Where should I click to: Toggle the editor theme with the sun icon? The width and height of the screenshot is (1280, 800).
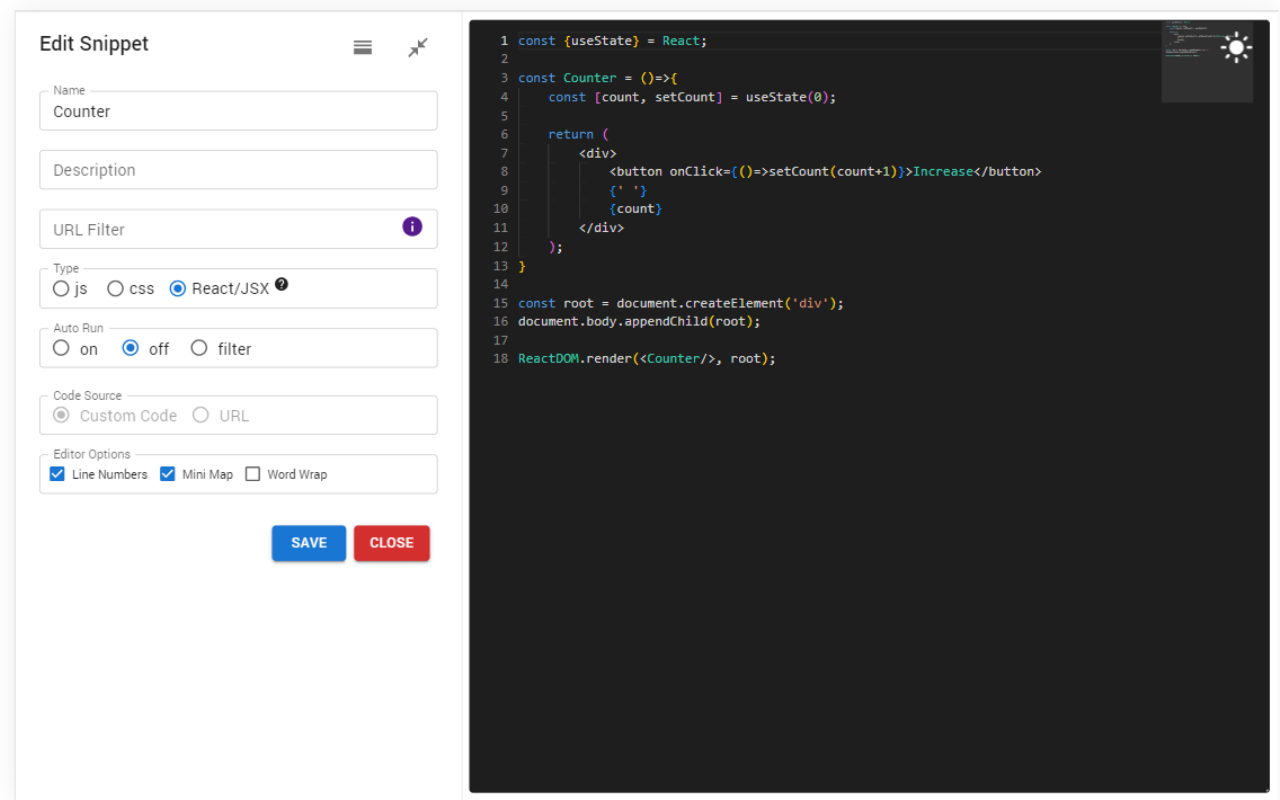pyautogui.click(x=1236, y=47)
